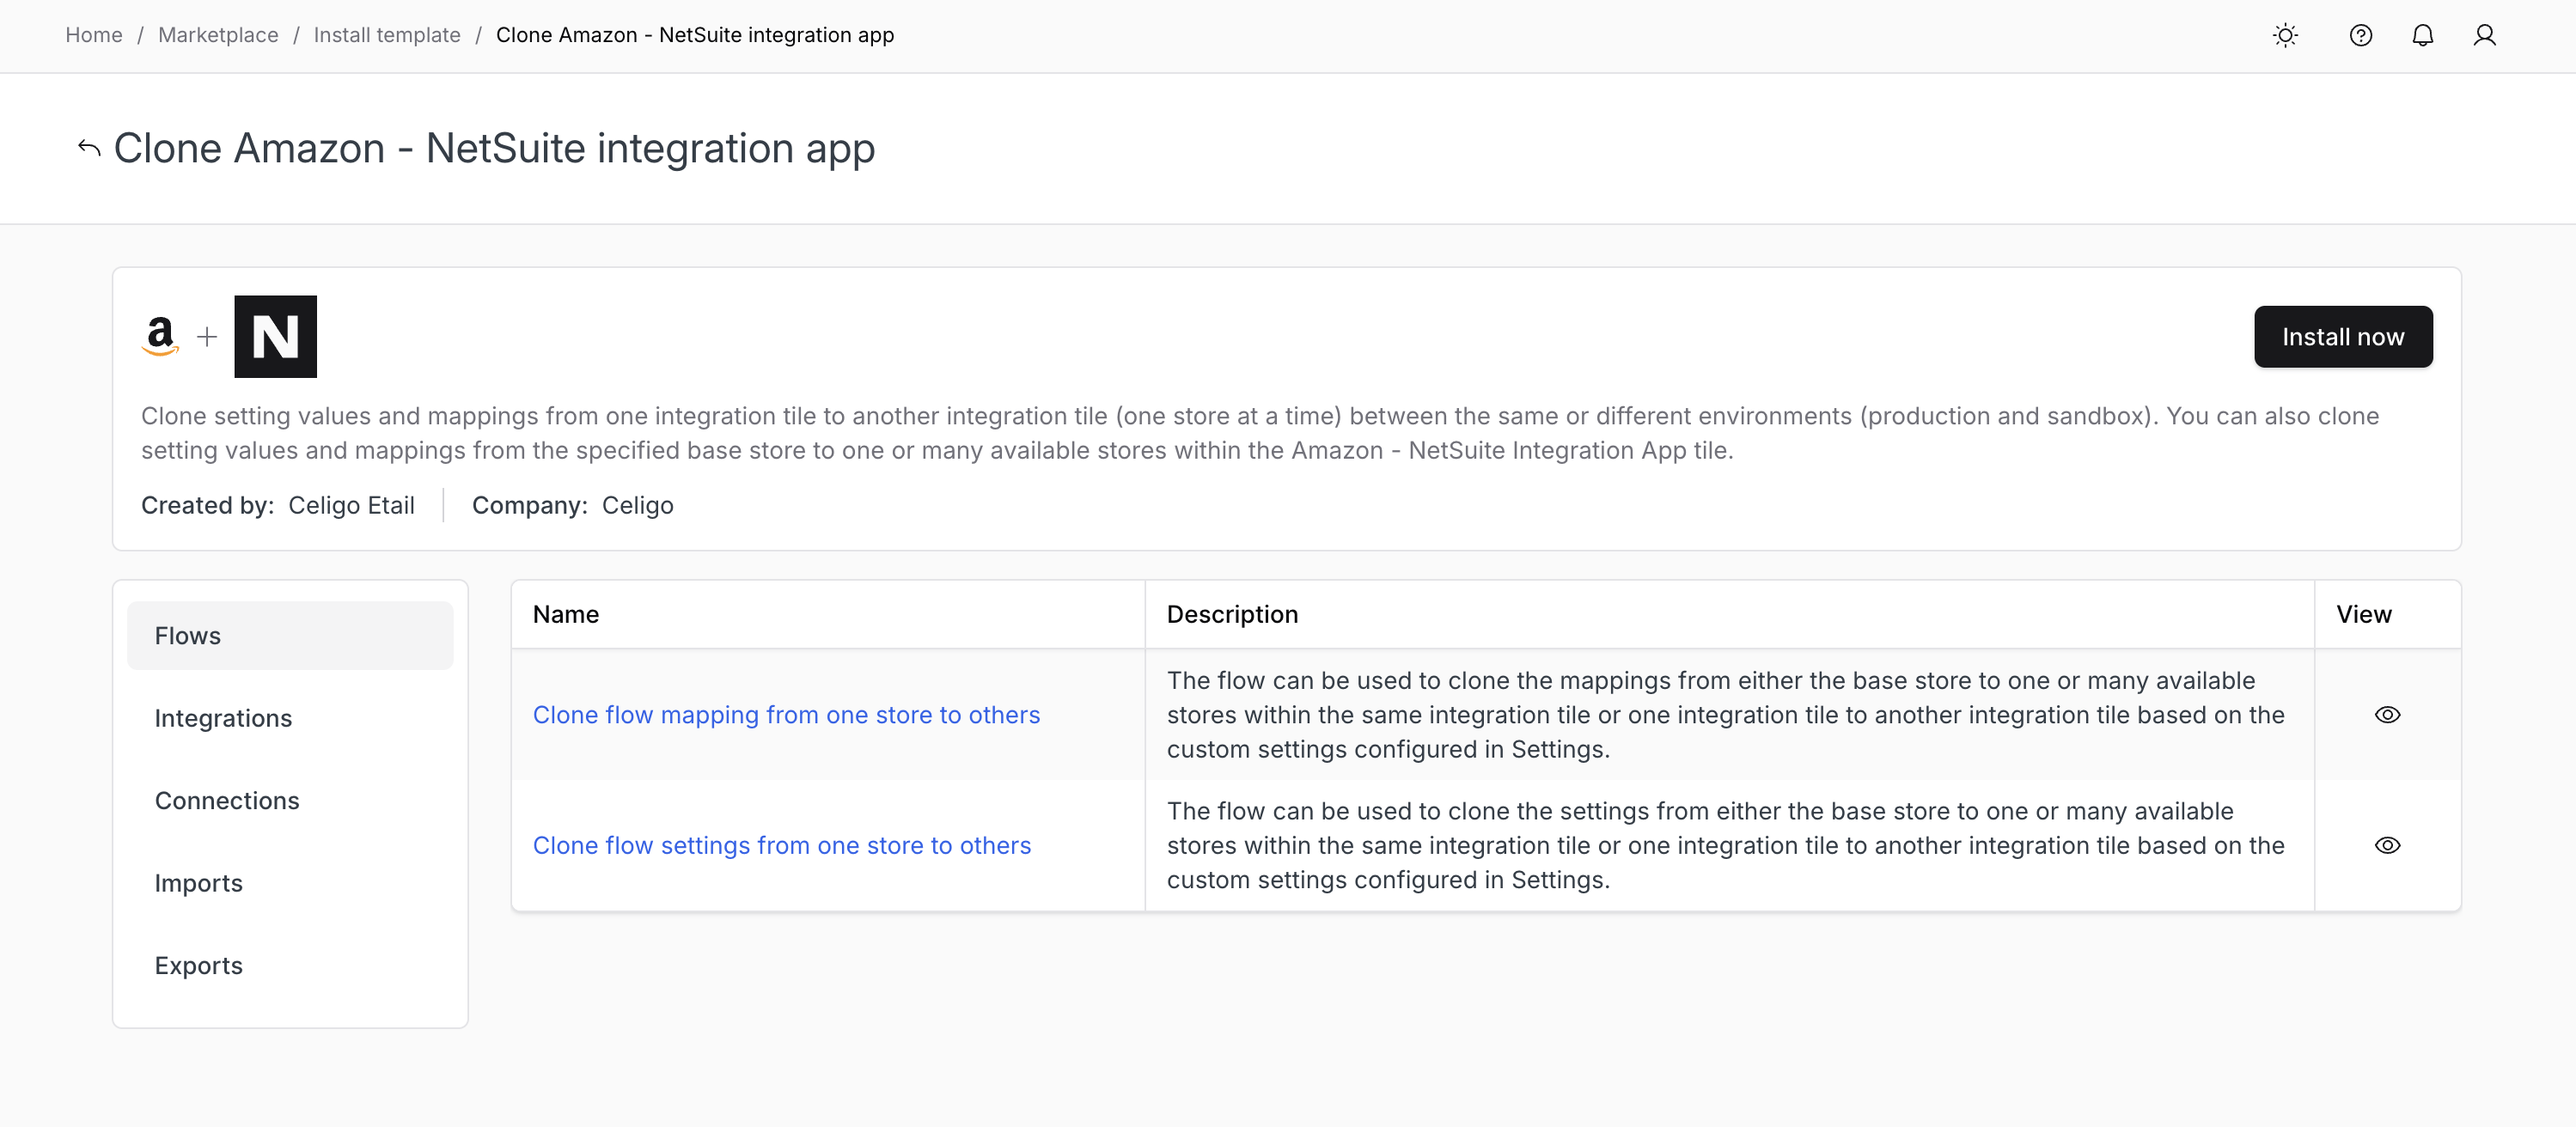Screen dimensions: 2576x1127
Task: Click the current breadcrumb Clone Amazon - NetSuite integration app
Action: click(x=695, y=35)
